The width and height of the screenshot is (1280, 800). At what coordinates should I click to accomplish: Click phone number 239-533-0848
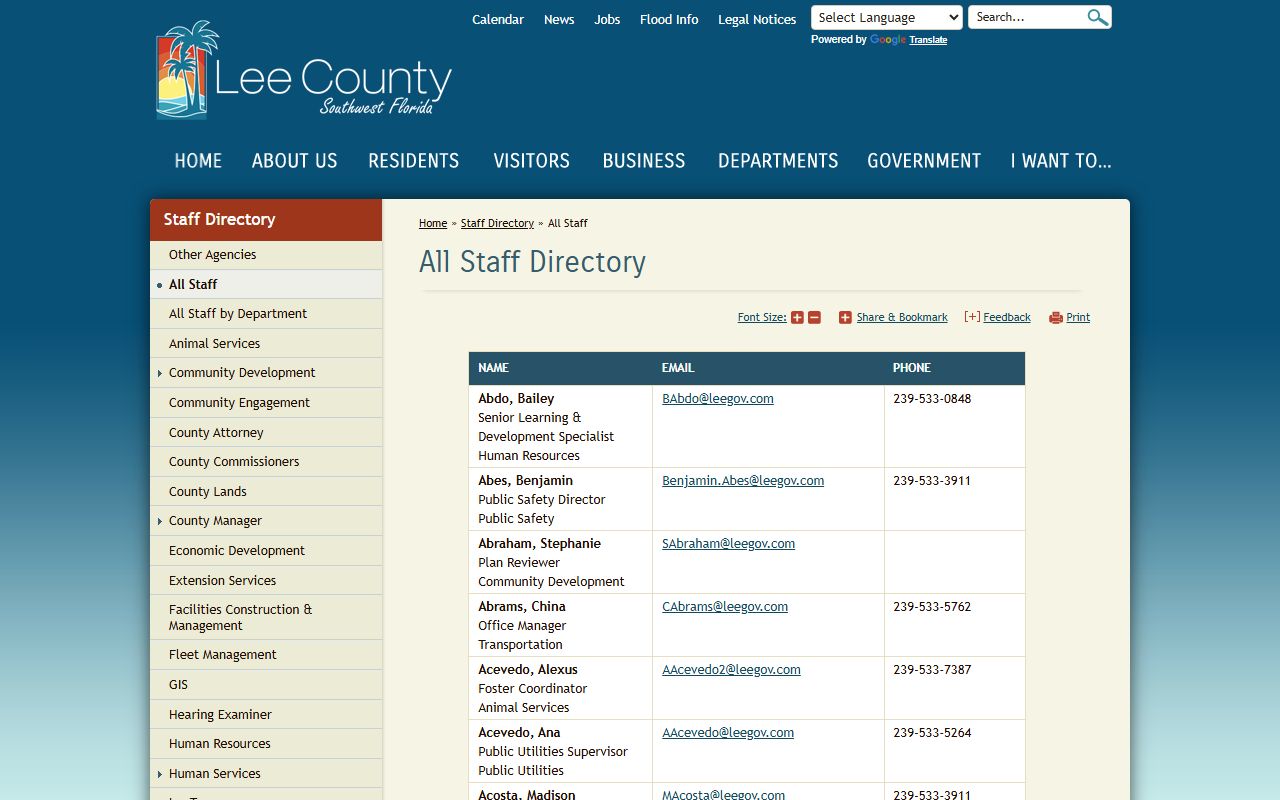932,398
